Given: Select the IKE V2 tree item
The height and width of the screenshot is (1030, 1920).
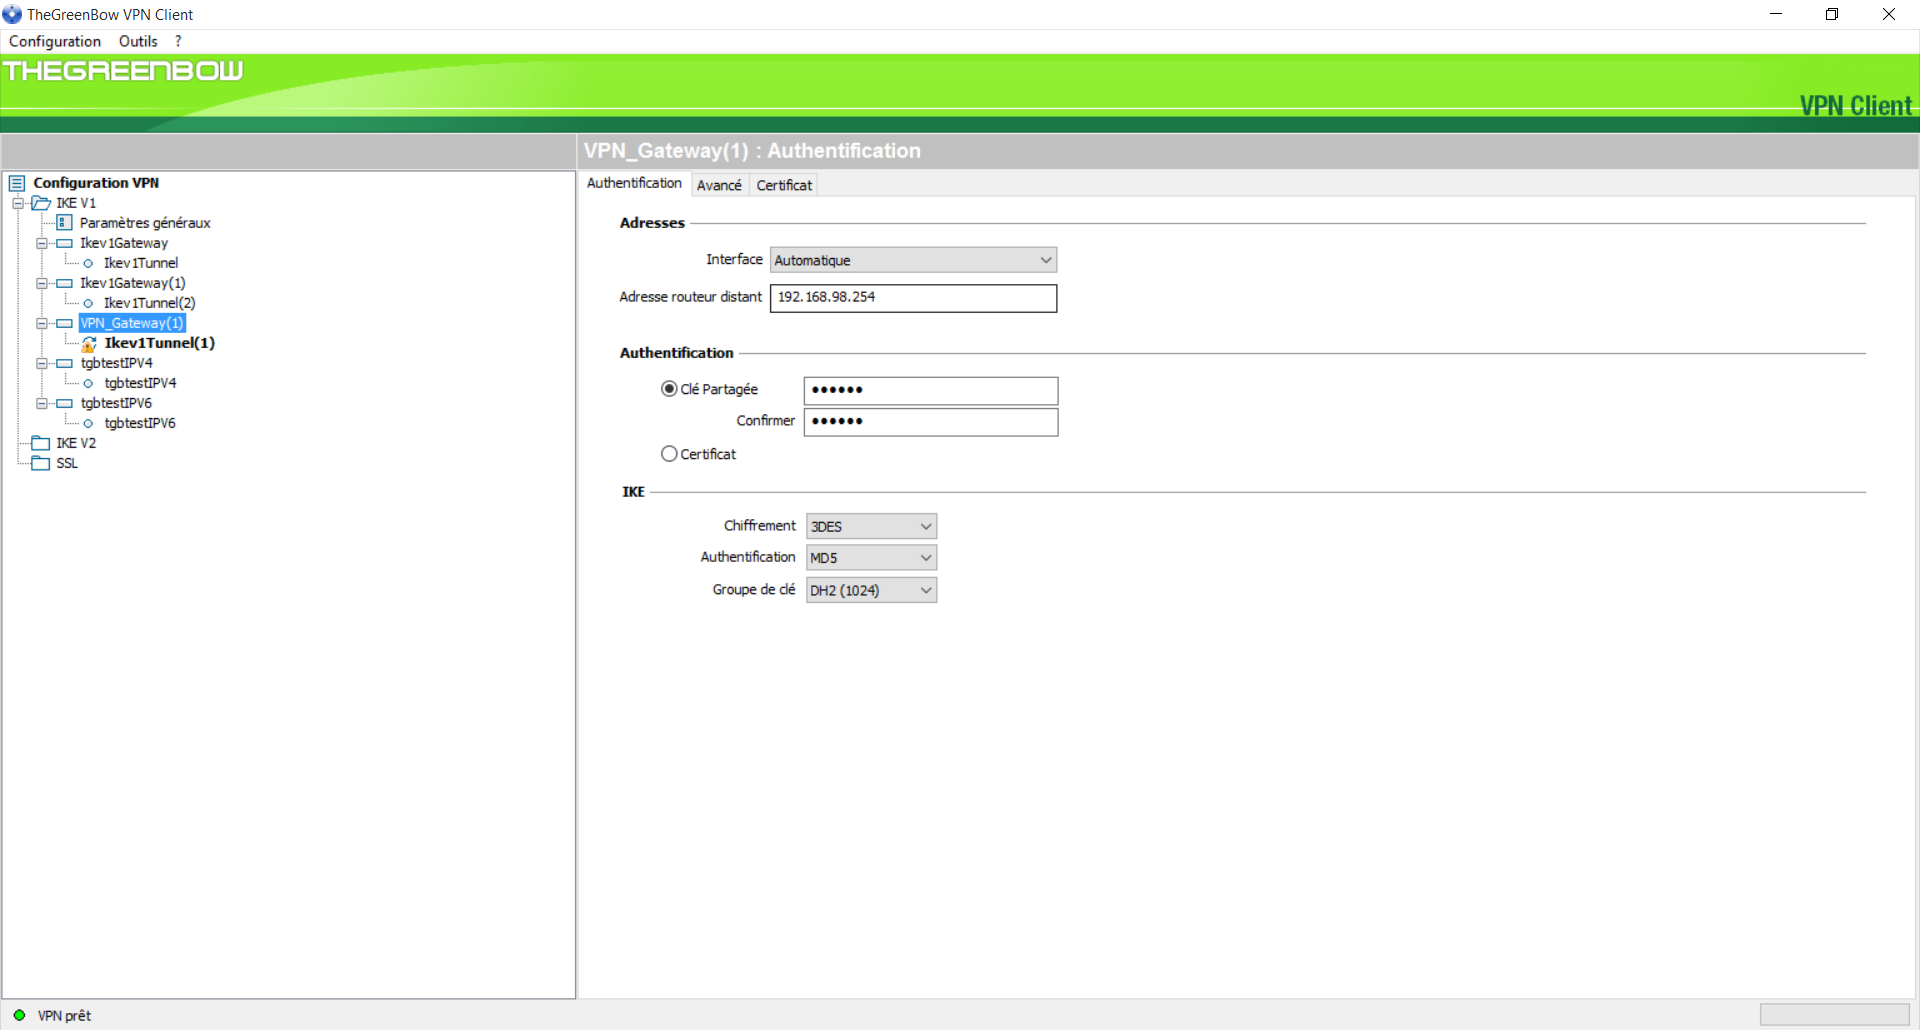Looking at the screenshot, I should tap(76, 443).
